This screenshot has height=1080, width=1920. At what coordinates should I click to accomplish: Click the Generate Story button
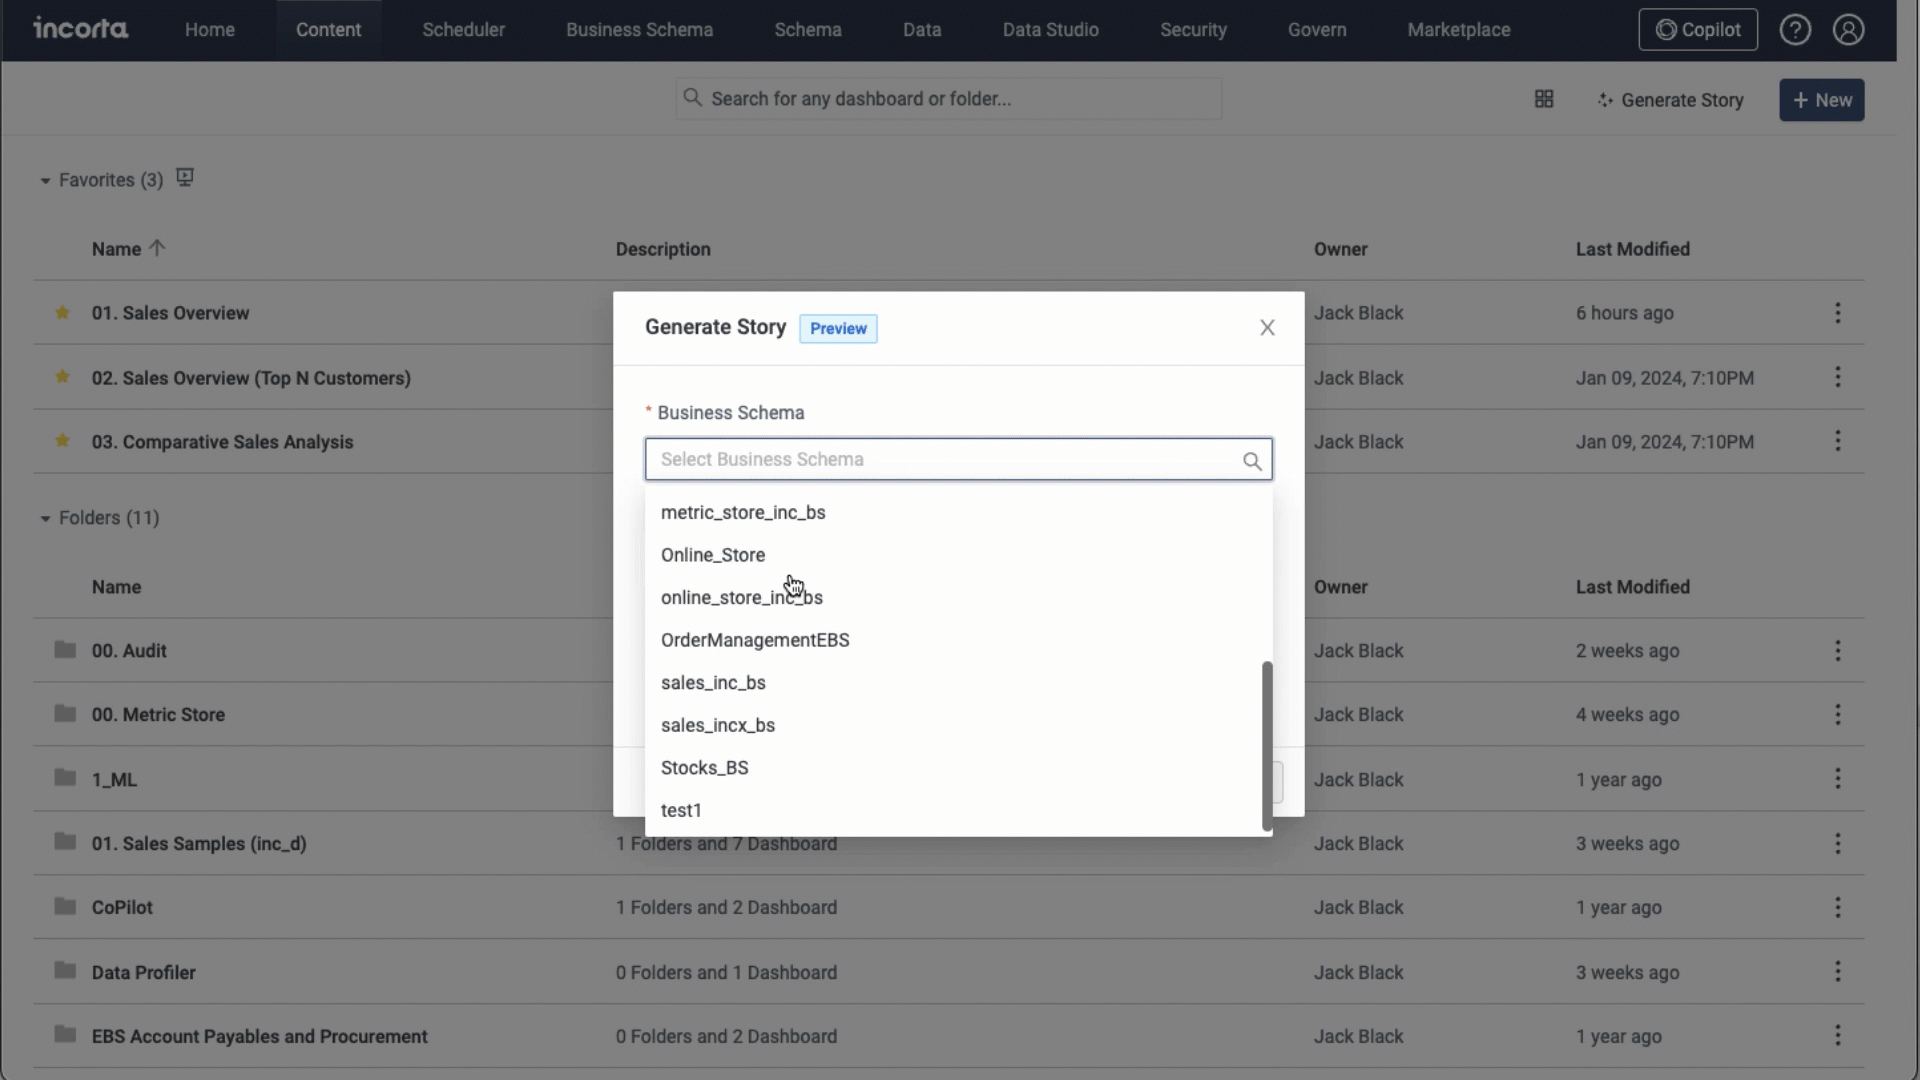[1670, 100]
